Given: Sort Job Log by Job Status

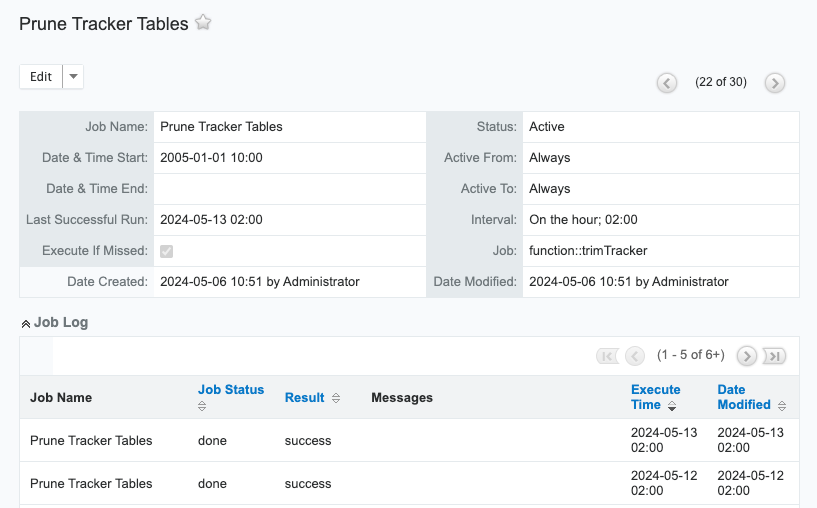Looking at the screenshot, I should coord(231,390).
